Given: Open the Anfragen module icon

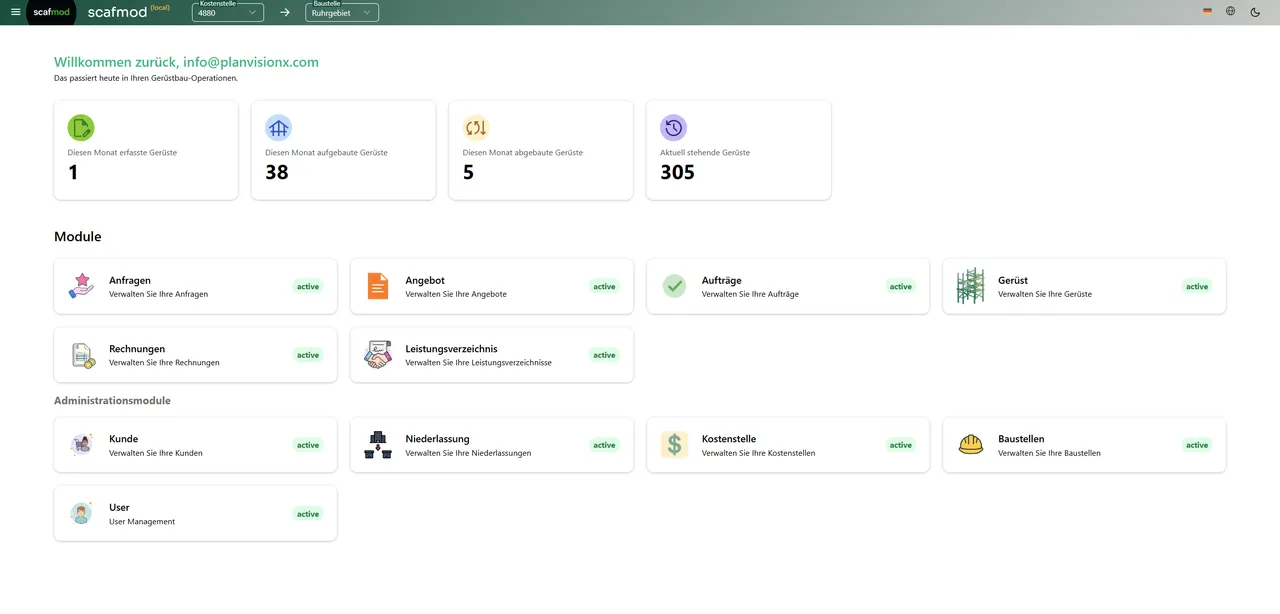Looking at the screenshot, I should (80, 286).
